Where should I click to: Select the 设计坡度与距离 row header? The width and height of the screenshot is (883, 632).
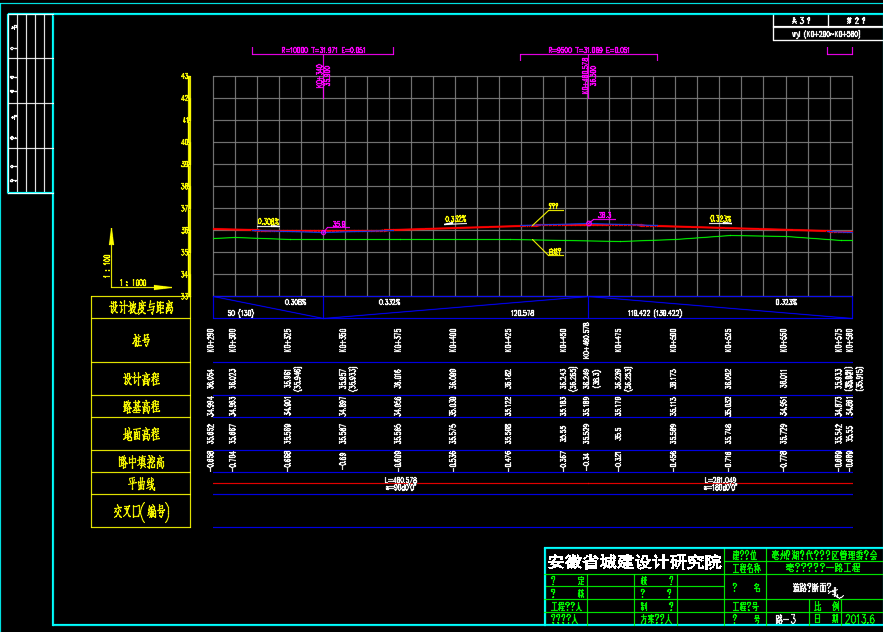point(141,307)
